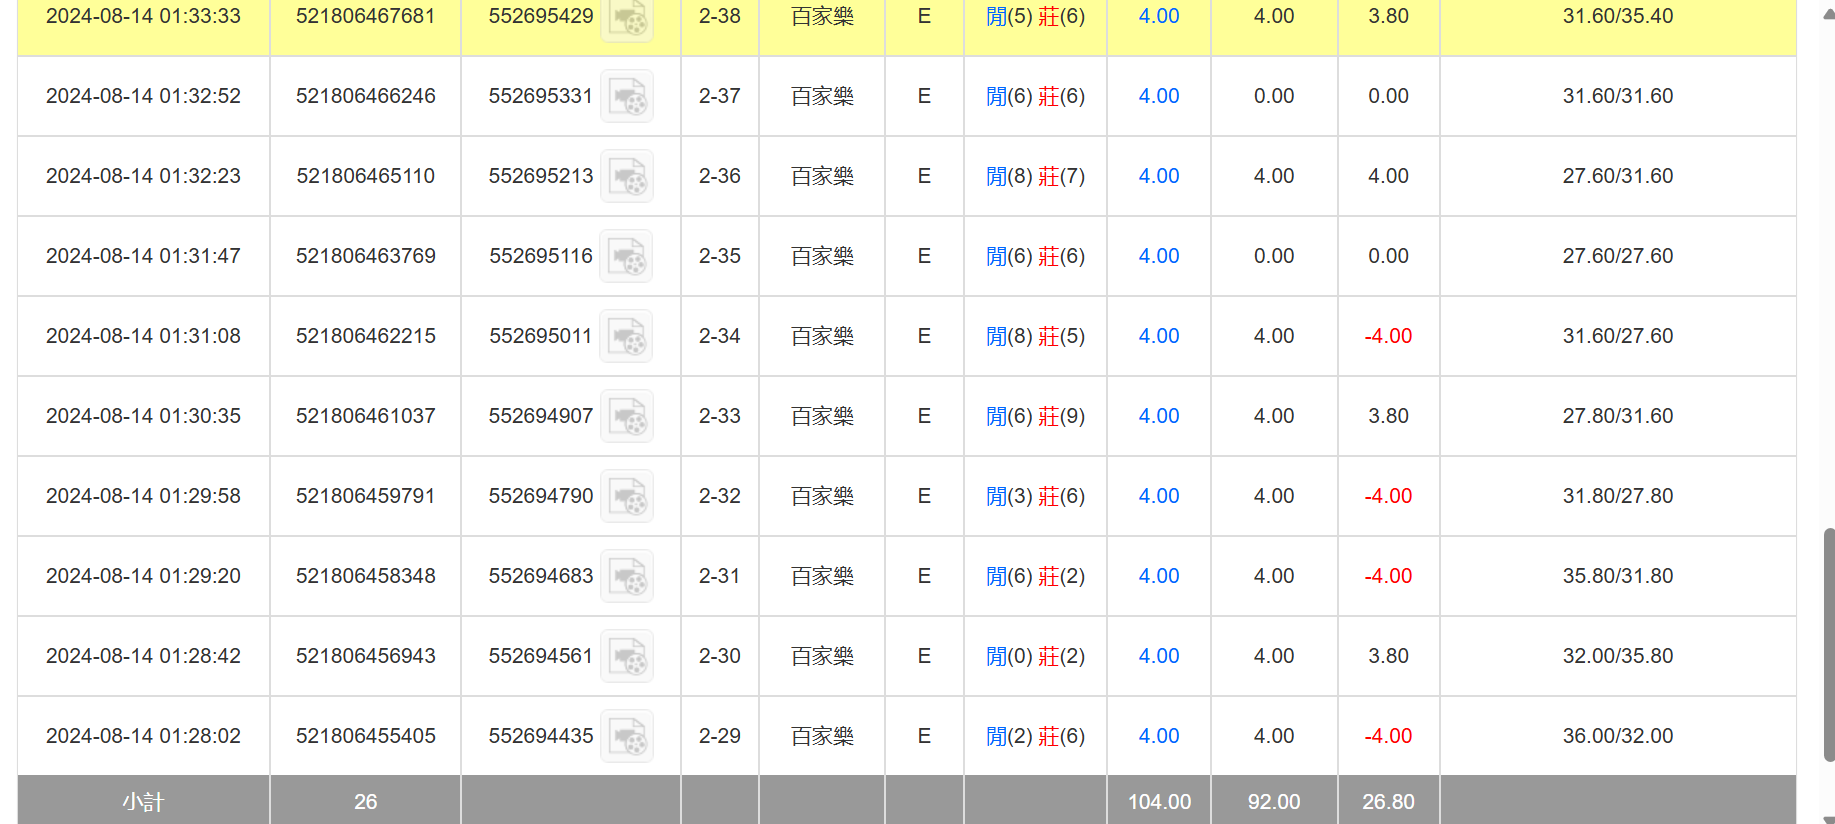View replay icon for round 552695429

pyautogui.click(x=627, y=18)
